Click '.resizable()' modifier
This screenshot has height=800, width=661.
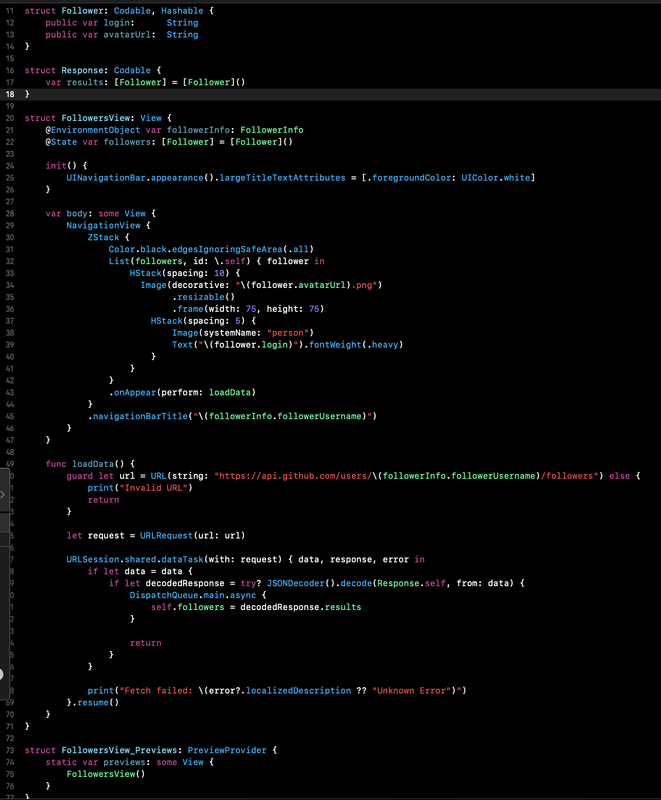204,297
